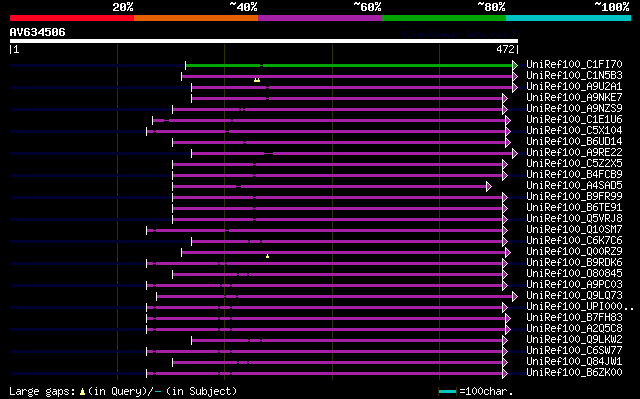Click the green ~80% identity color segment
This screenshot has width=640, height=399.
pos(444,18)
